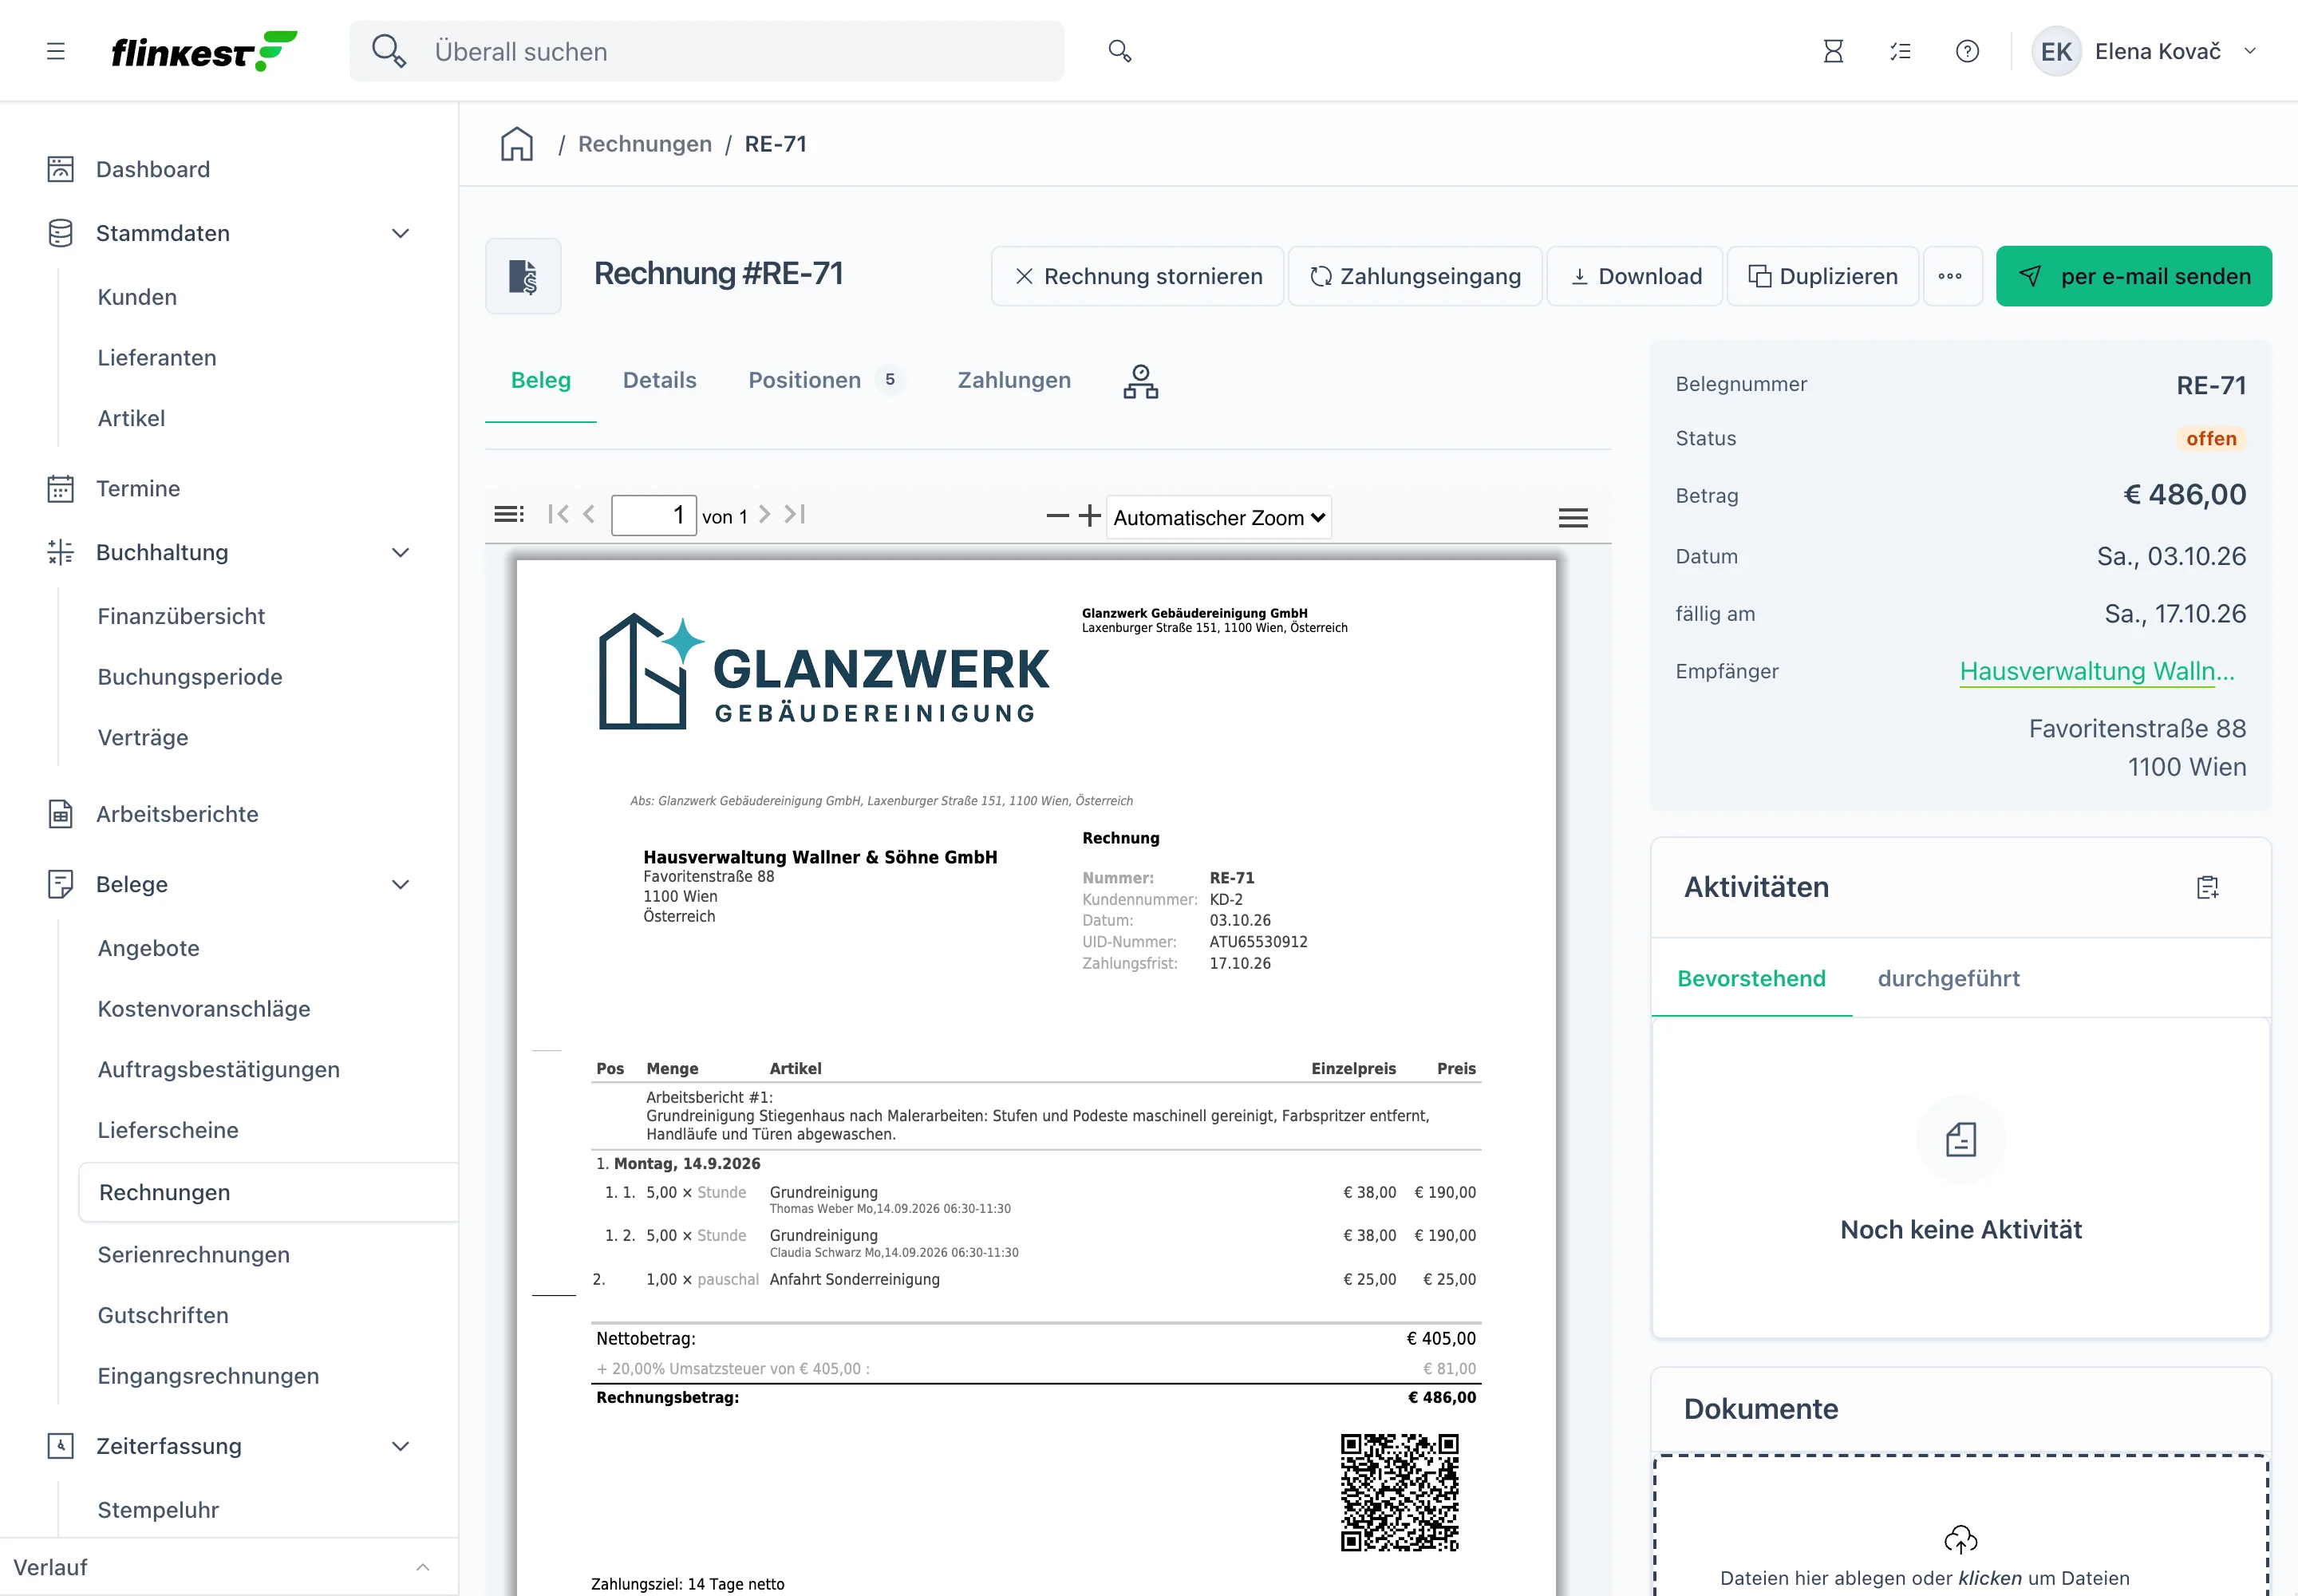Image resolution: width=2298 pixels, height=1596 pixels.
Task: Download the invoice
Action: 1634,276
